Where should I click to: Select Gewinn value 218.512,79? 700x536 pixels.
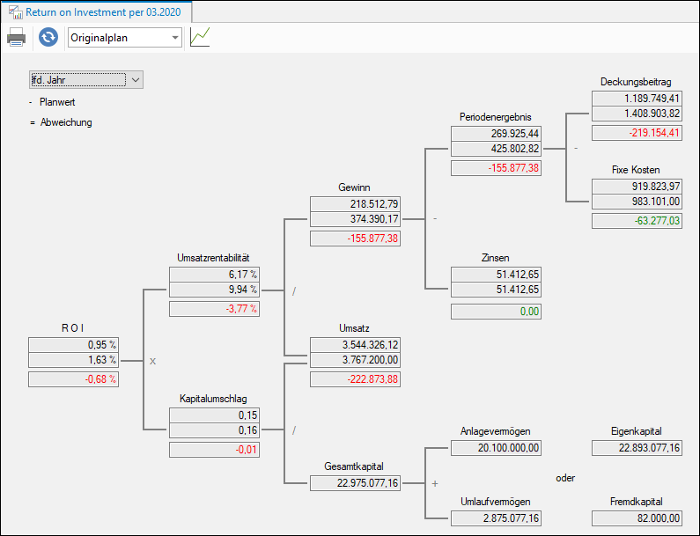355,204
